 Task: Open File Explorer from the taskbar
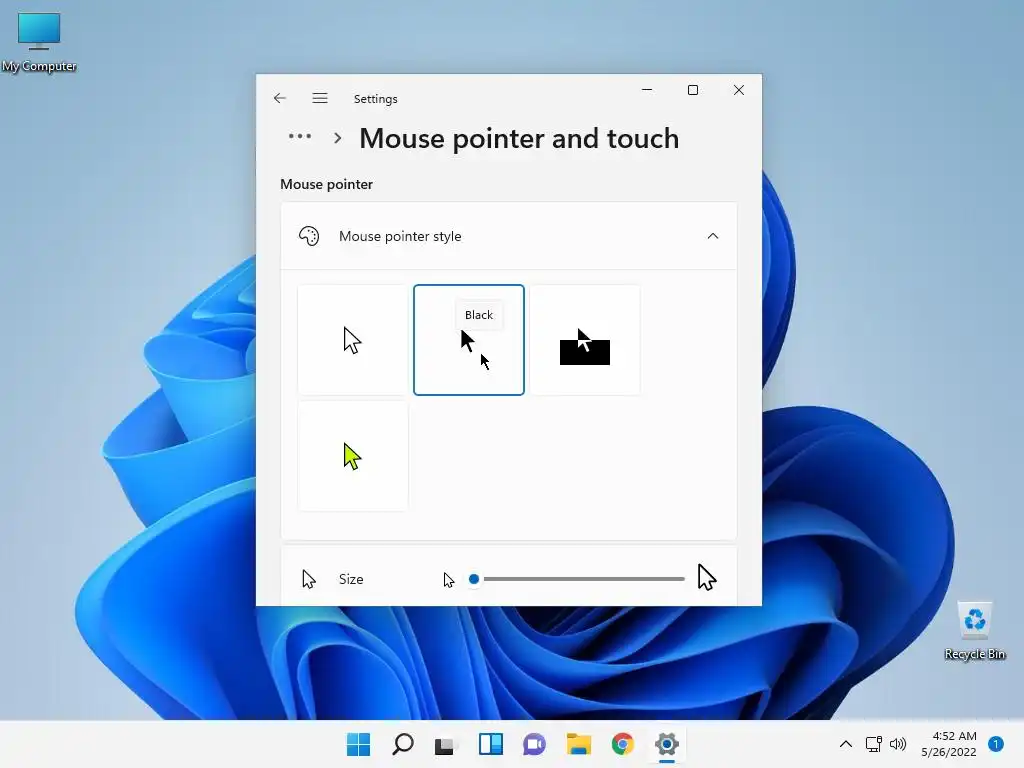(x=579, y=744)
